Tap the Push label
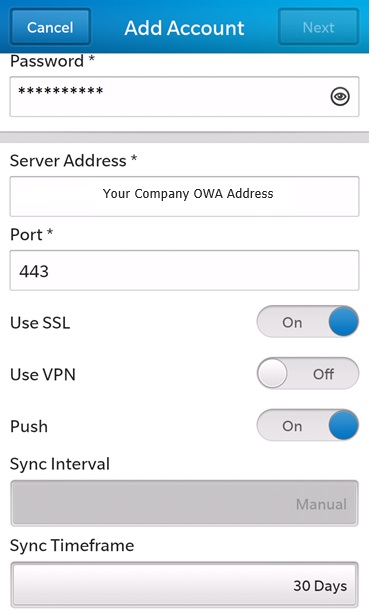 pyautogui.click(x=29, y=426)
